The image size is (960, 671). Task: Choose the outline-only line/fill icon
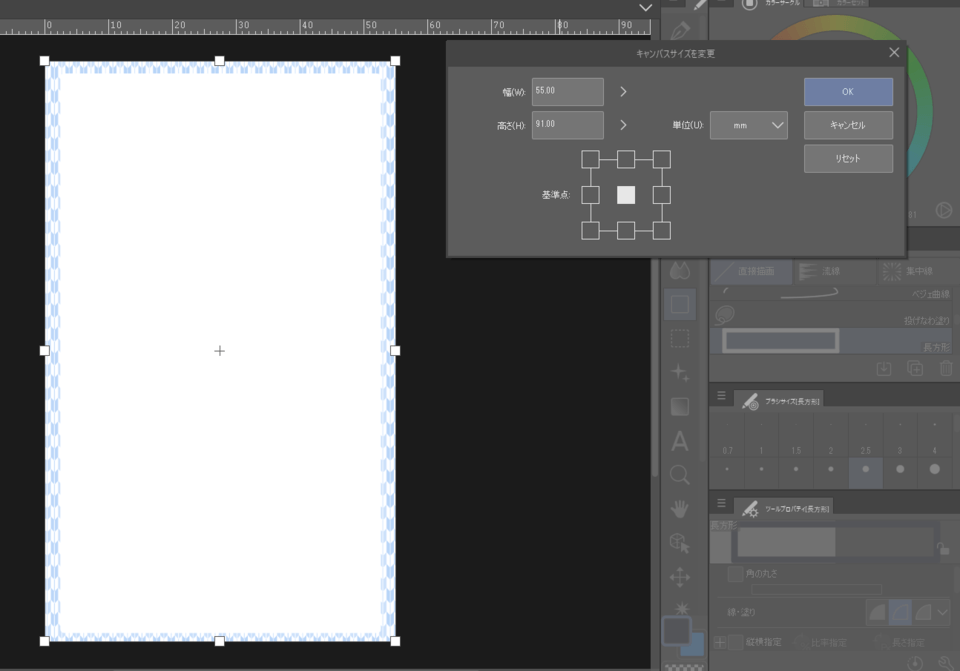[900, 612]
